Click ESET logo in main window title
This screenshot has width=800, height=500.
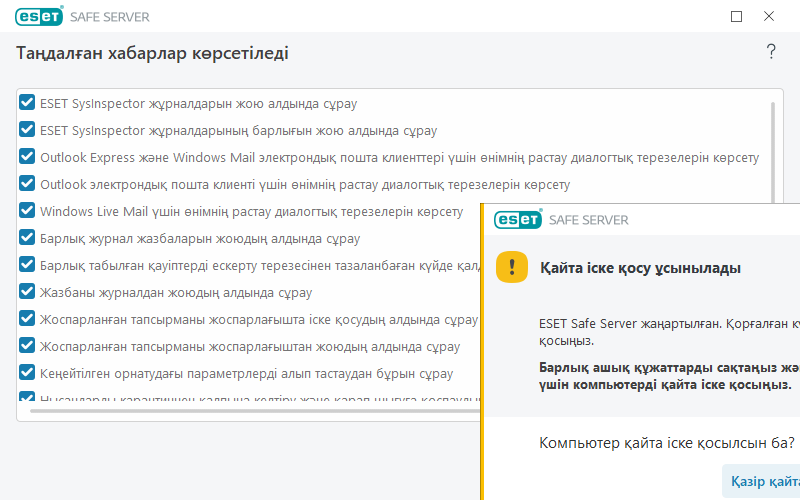[x=39, y=16]
